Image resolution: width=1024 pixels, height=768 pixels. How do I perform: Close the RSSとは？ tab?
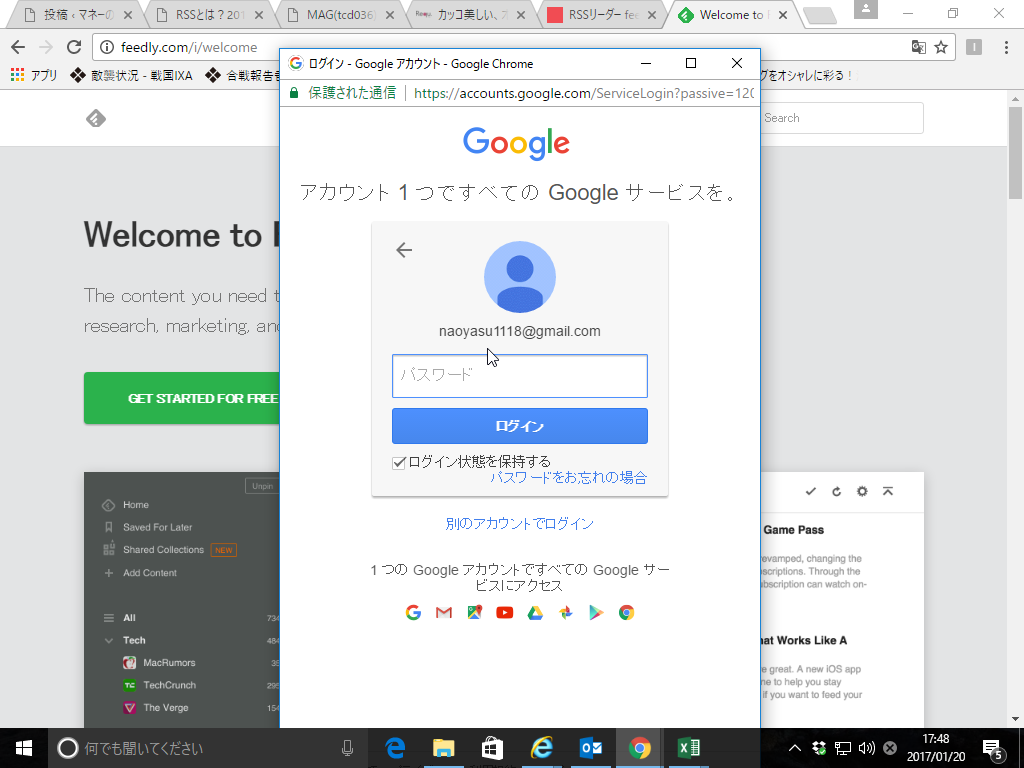tap(259, 15)
